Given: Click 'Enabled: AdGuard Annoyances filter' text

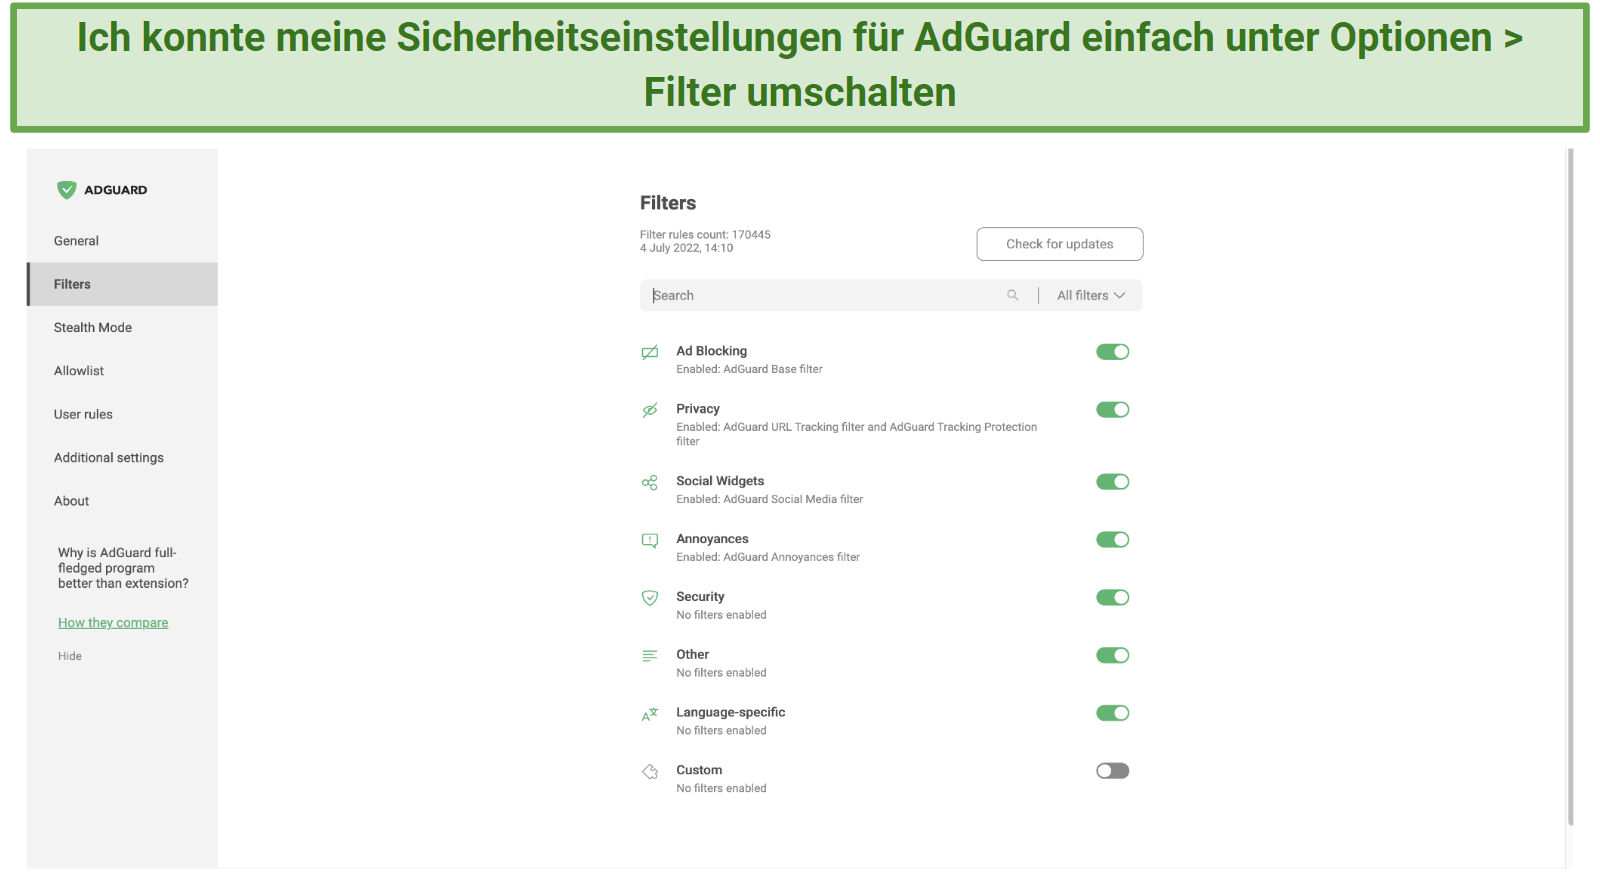Looking at the screenshot, I should (x=768, y=557).
